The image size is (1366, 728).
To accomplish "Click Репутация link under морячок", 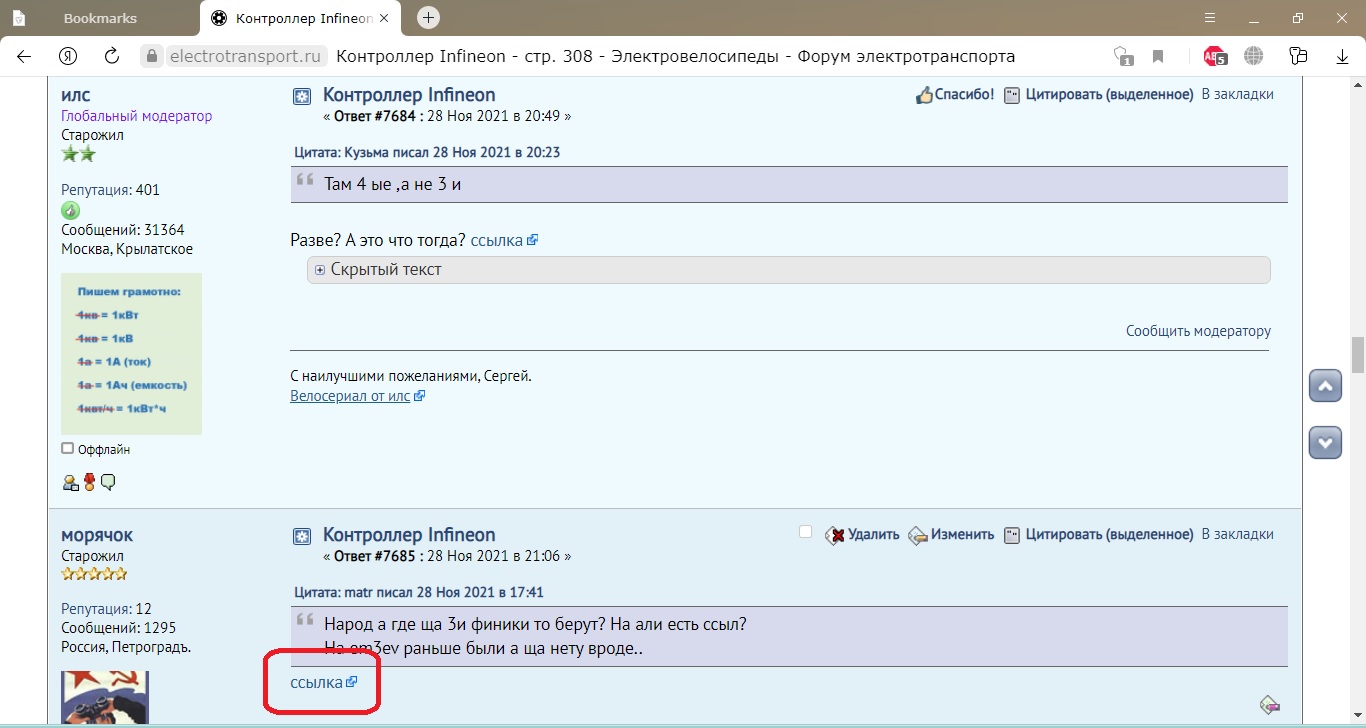I will pyautogui.click(x=96, y=609).
